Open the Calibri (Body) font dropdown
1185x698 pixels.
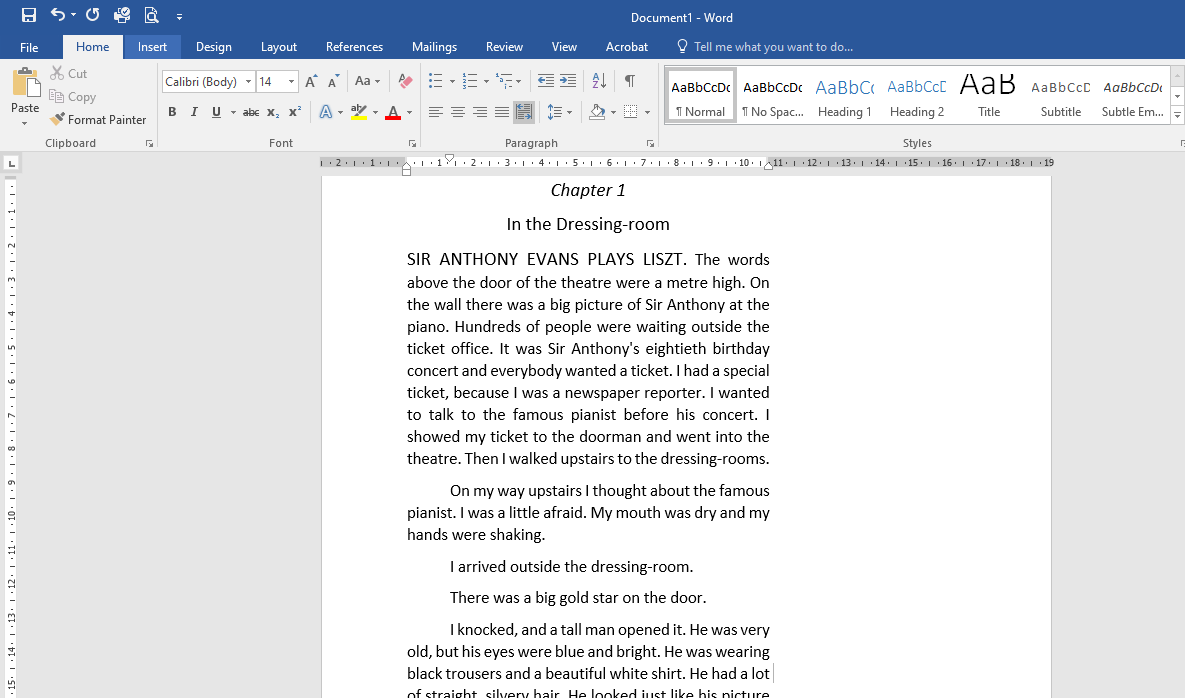[x=248, y=82]
